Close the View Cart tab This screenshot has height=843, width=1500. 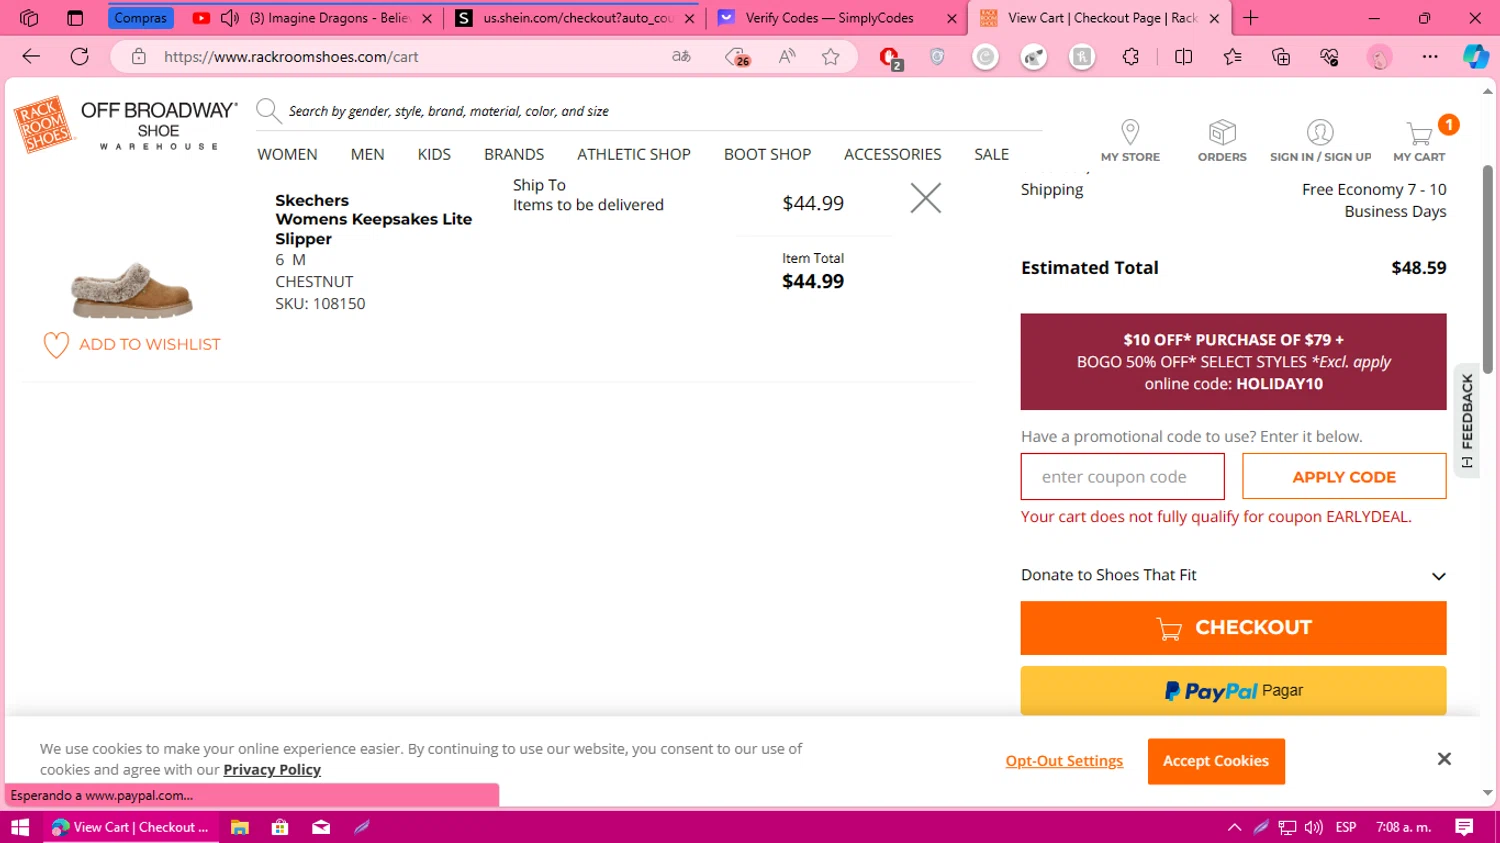tap(1214, 18)
